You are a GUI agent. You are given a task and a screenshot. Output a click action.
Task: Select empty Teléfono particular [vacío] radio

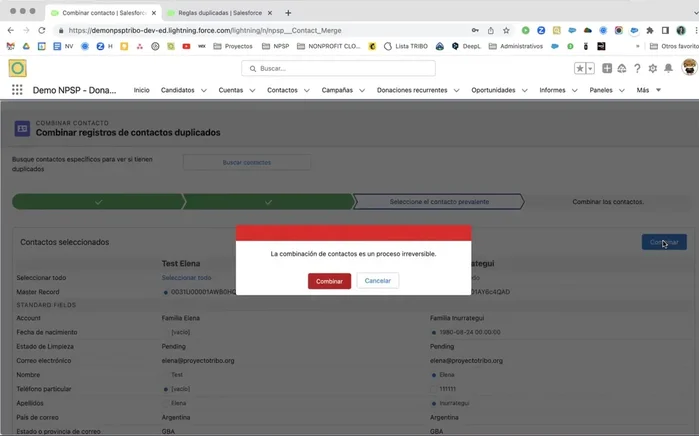coord(166,389)
